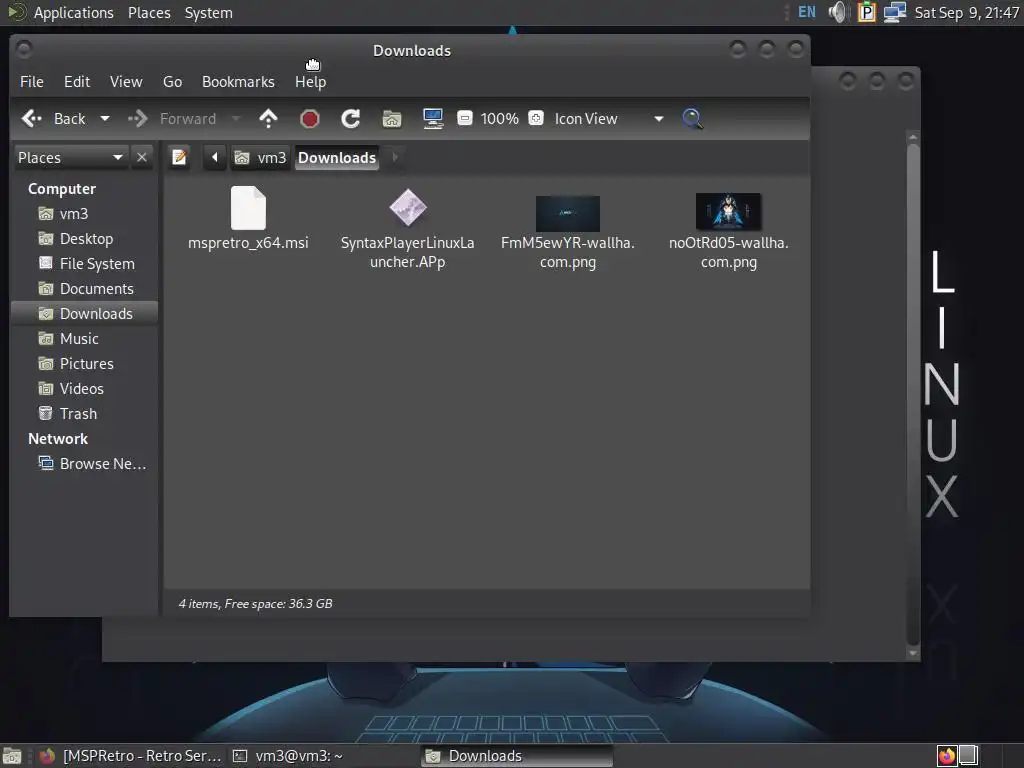Select the mspretro_x64.msi file icon
This screenshot has width=1024, height=768.
248,208
